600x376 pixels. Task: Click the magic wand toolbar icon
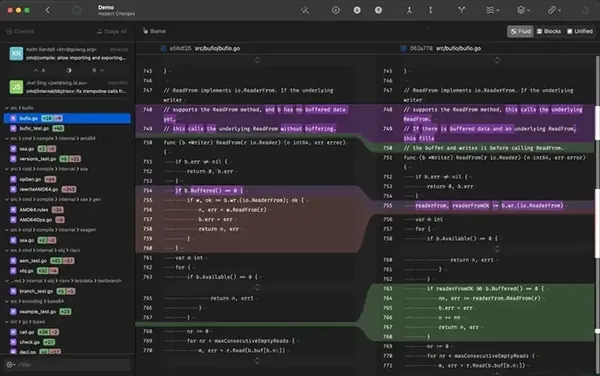click(305, 10)
